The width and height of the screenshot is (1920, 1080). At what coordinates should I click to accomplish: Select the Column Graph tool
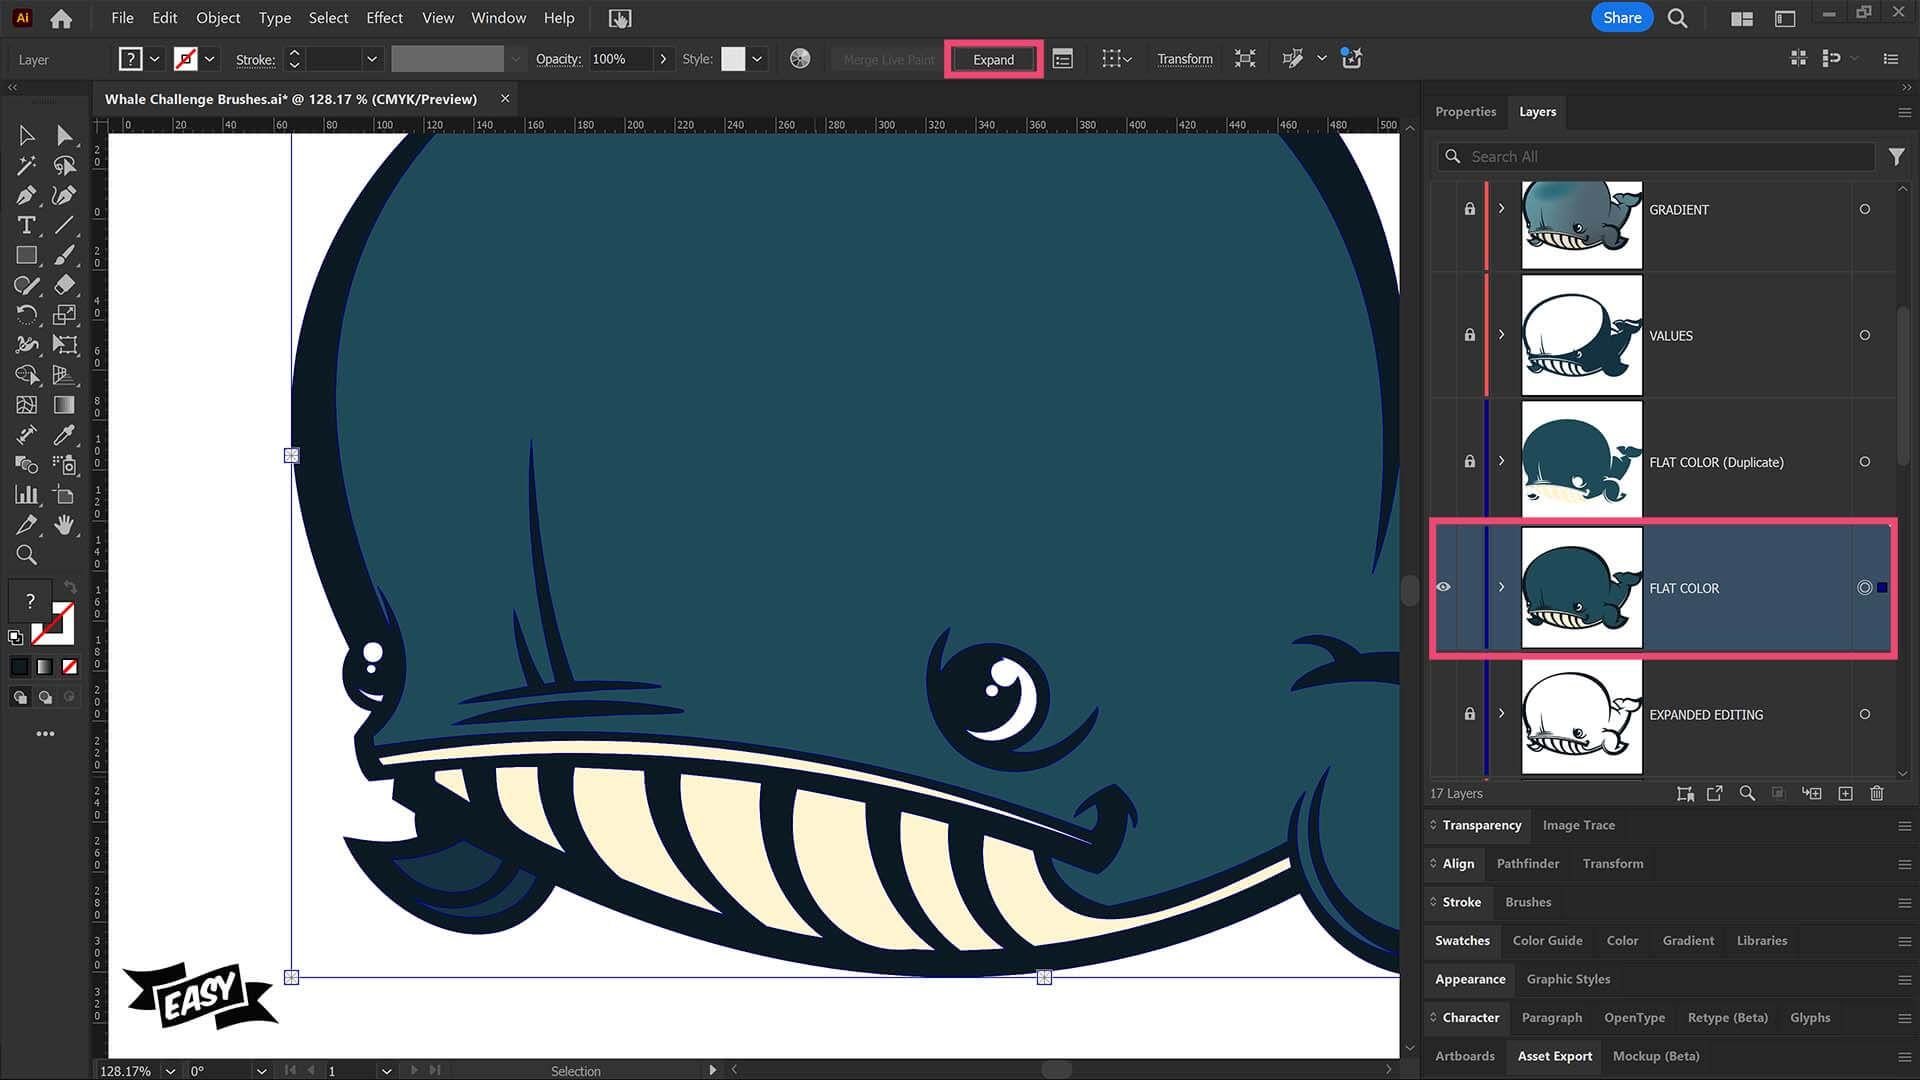point(27,495)
